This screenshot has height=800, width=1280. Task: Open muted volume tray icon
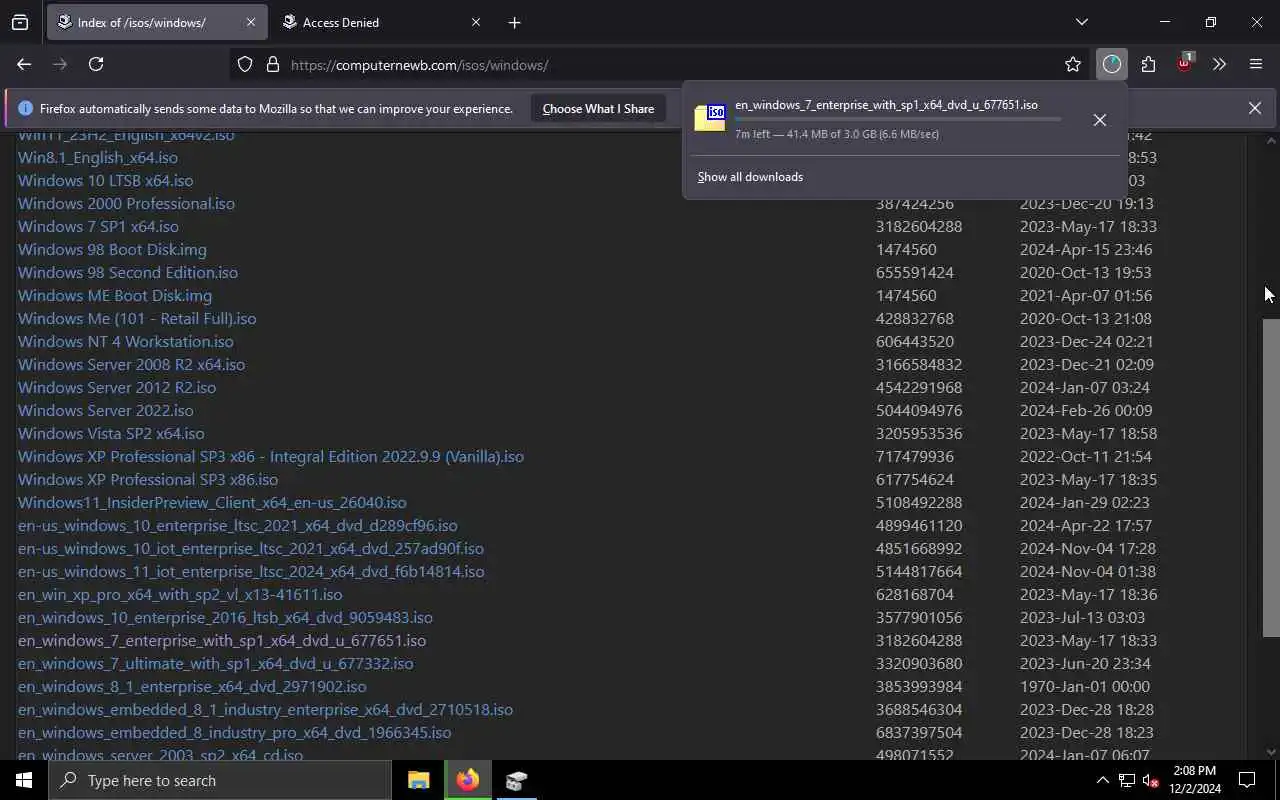point(1150,780)
